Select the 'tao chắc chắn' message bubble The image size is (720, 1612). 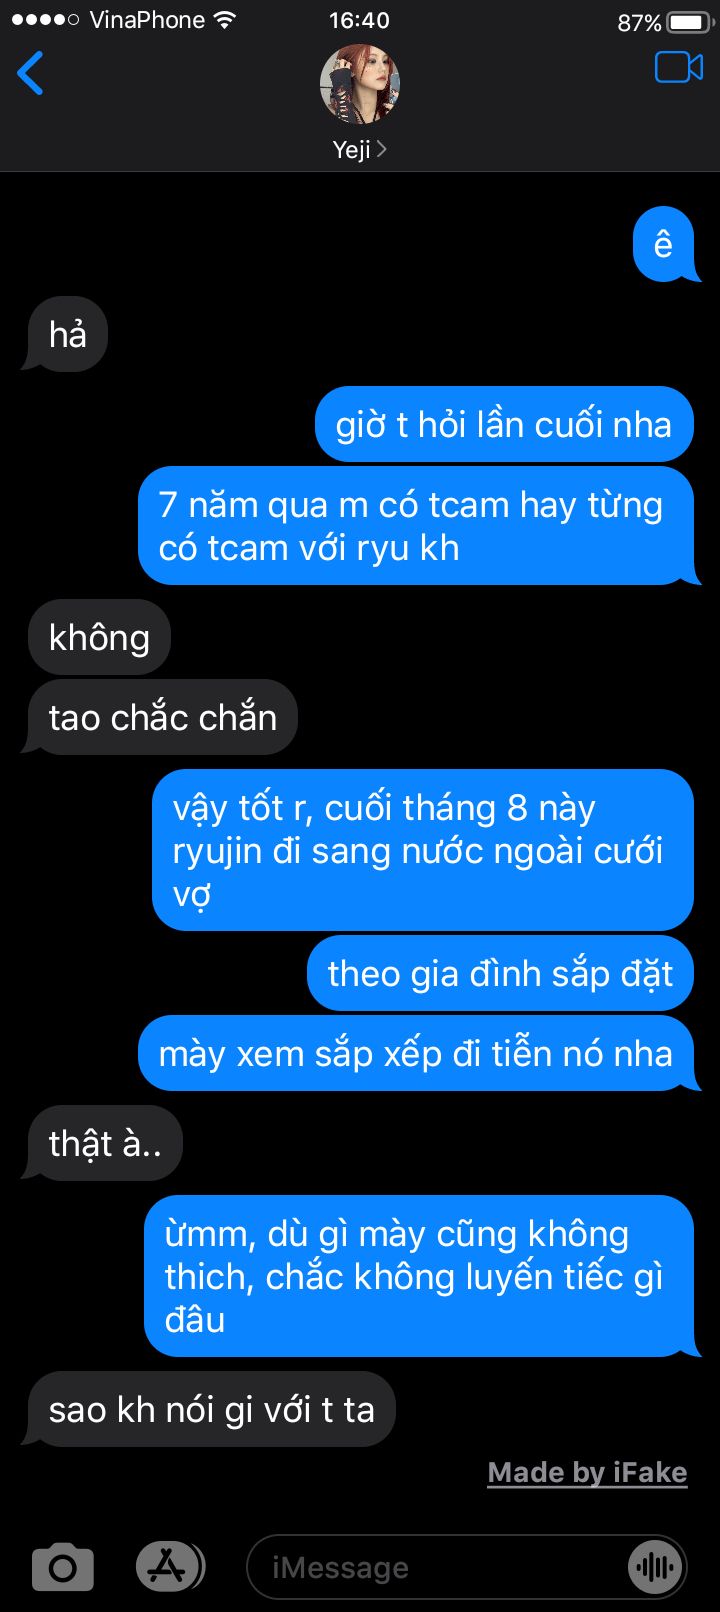pyautogui.click(x=161, y=717)
